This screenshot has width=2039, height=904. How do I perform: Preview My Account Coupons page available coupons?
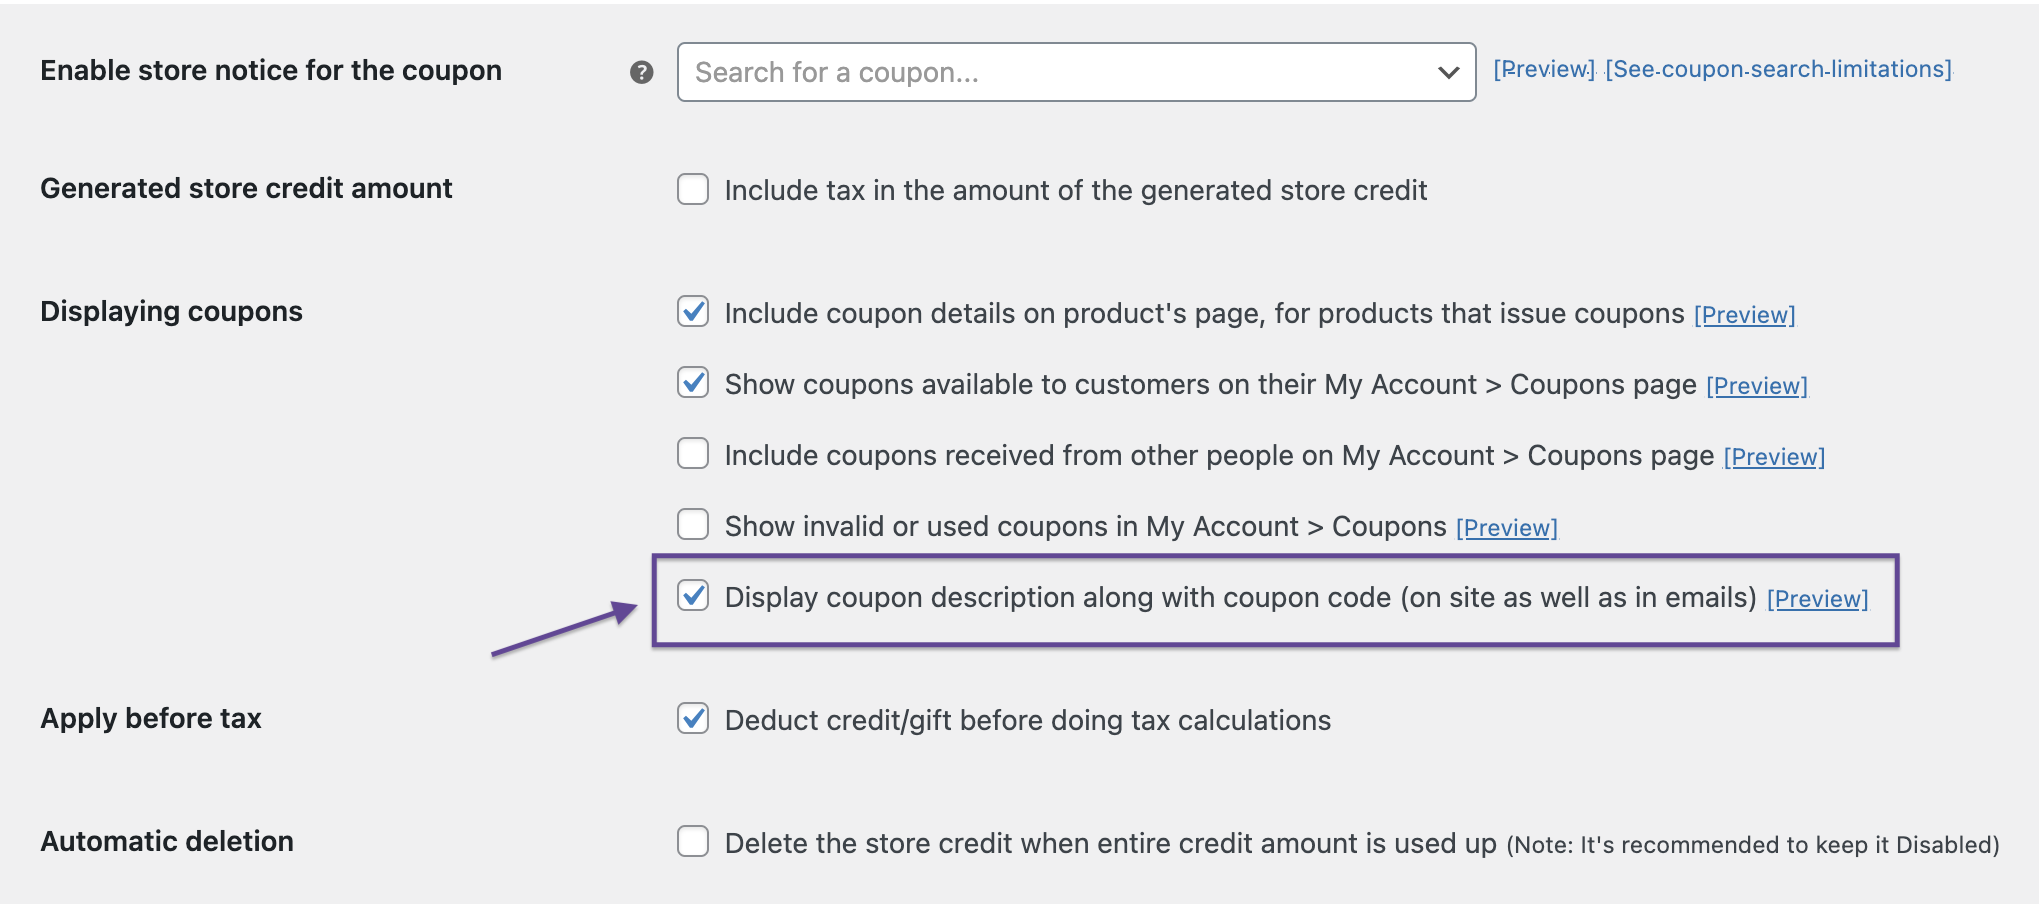(1756, 386)
